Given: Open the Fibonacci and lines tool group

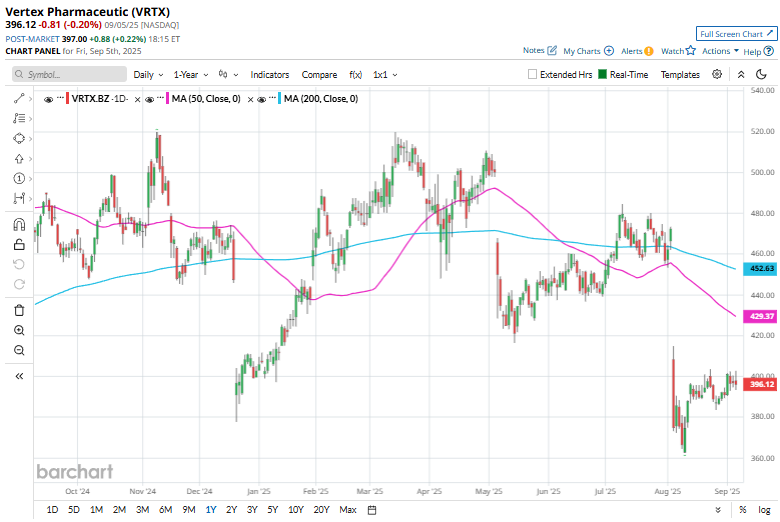Looking at the screenshot, I should click(19, 118).
